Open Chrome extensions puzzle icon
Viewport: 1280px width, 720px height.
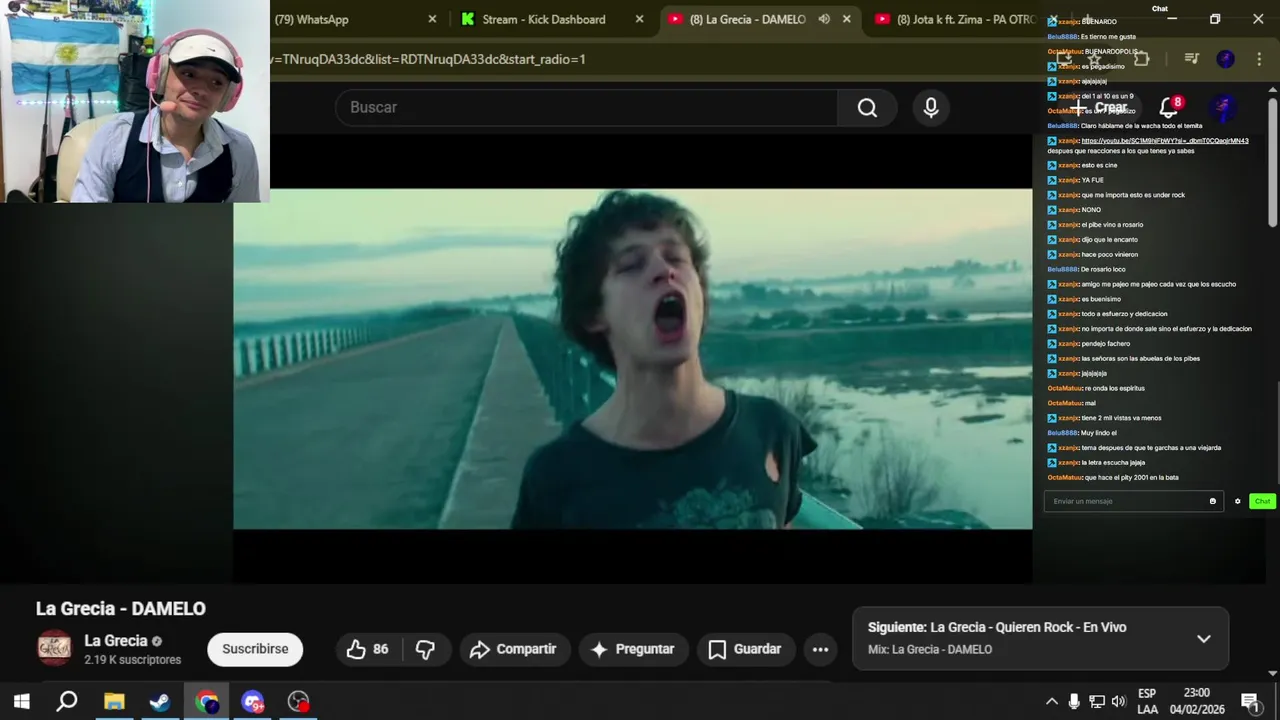click(x=1141, y=59)
